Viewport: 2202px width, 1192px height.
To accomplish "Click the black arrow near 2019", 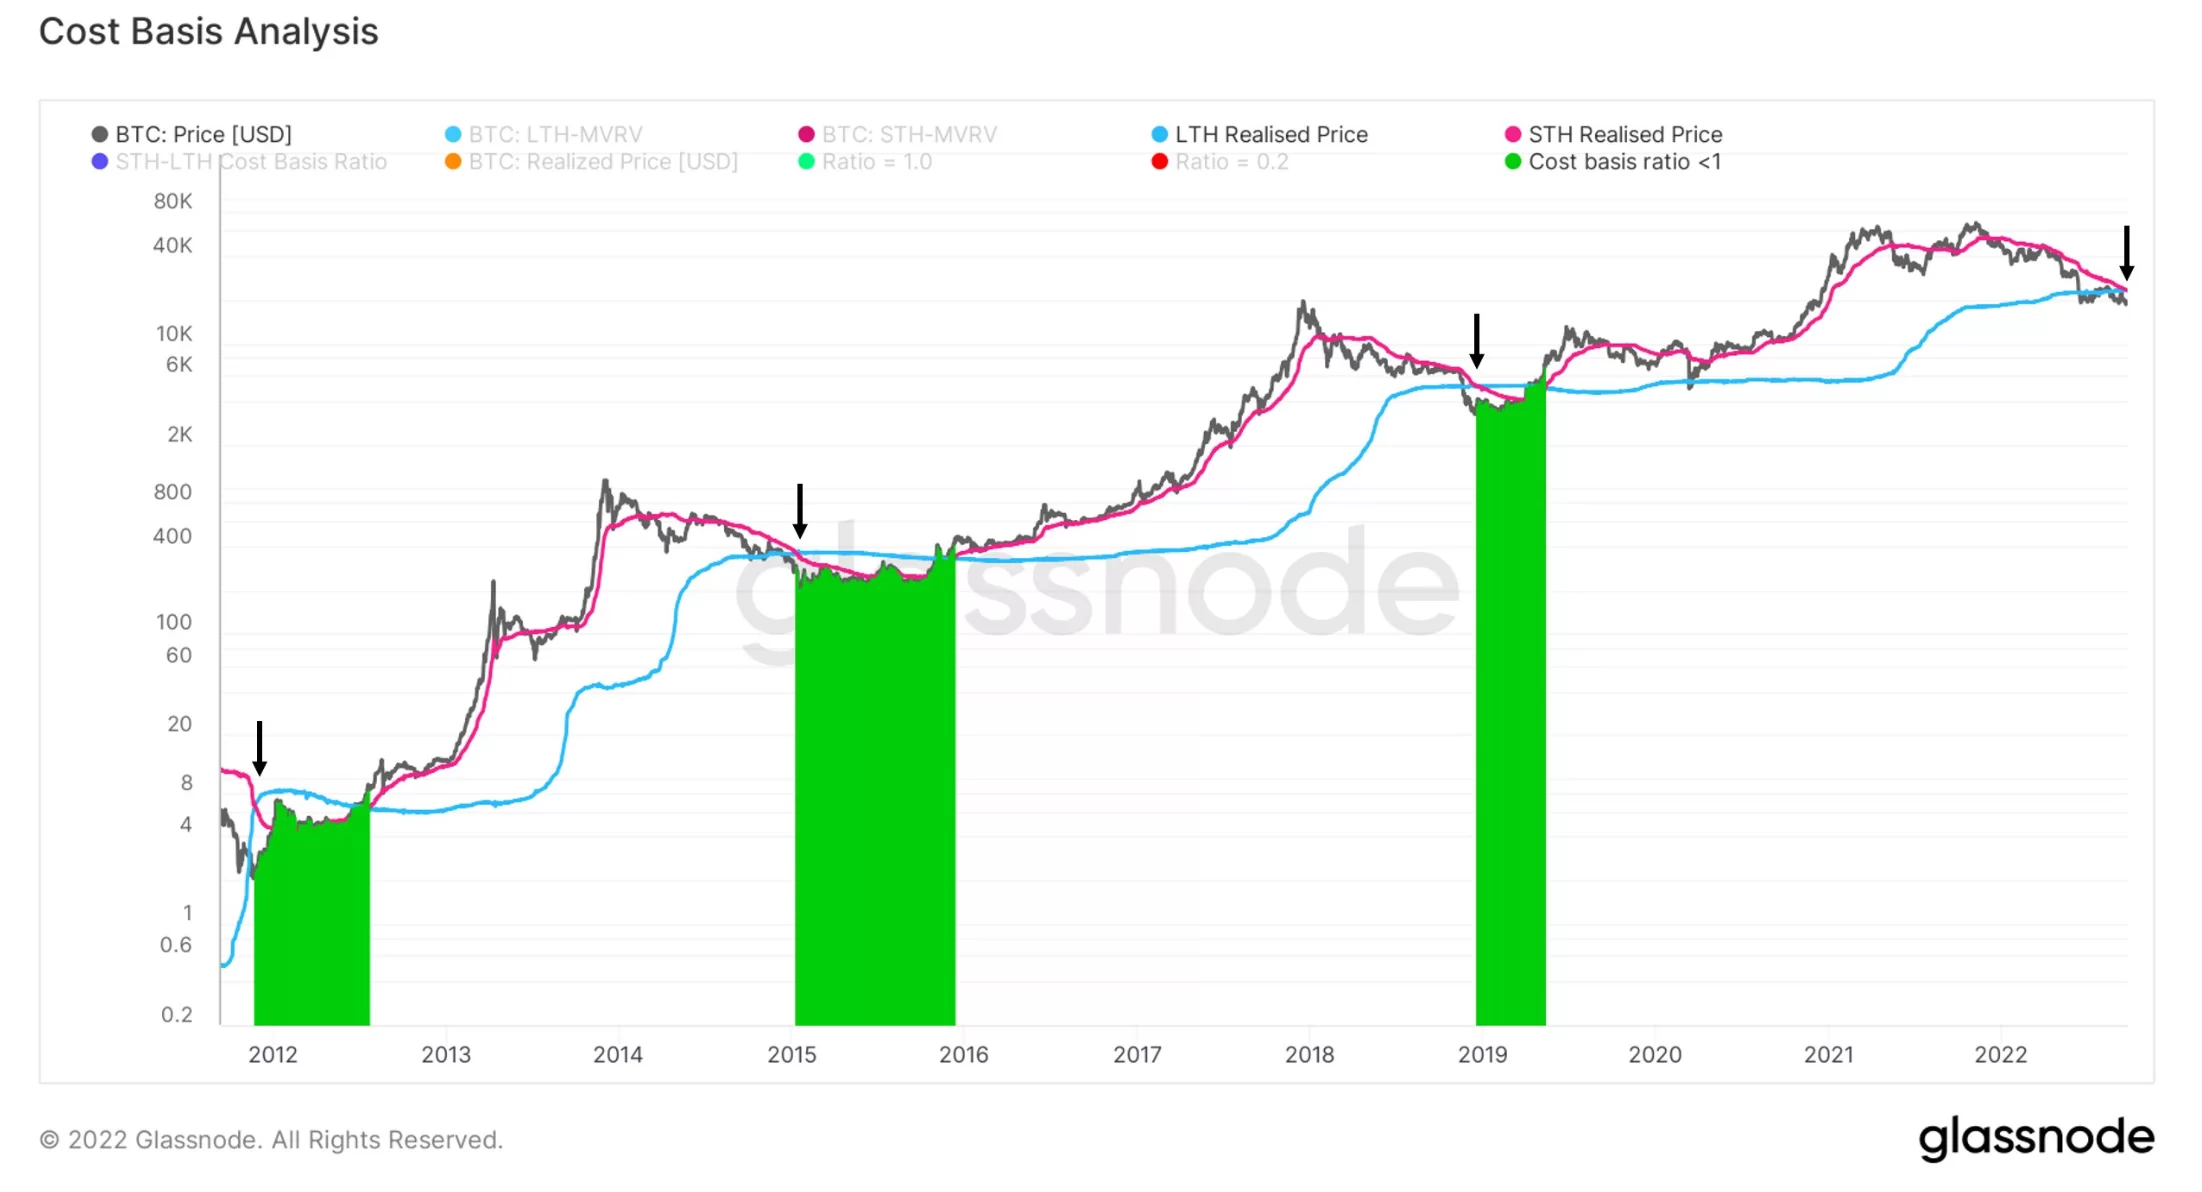I will click(x=1477, y=341).
